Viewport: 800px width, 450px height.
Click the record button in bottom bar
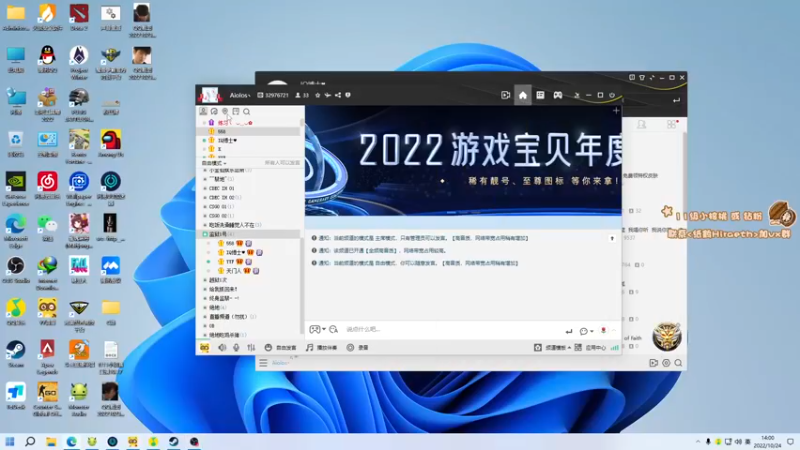pos(357,347)
